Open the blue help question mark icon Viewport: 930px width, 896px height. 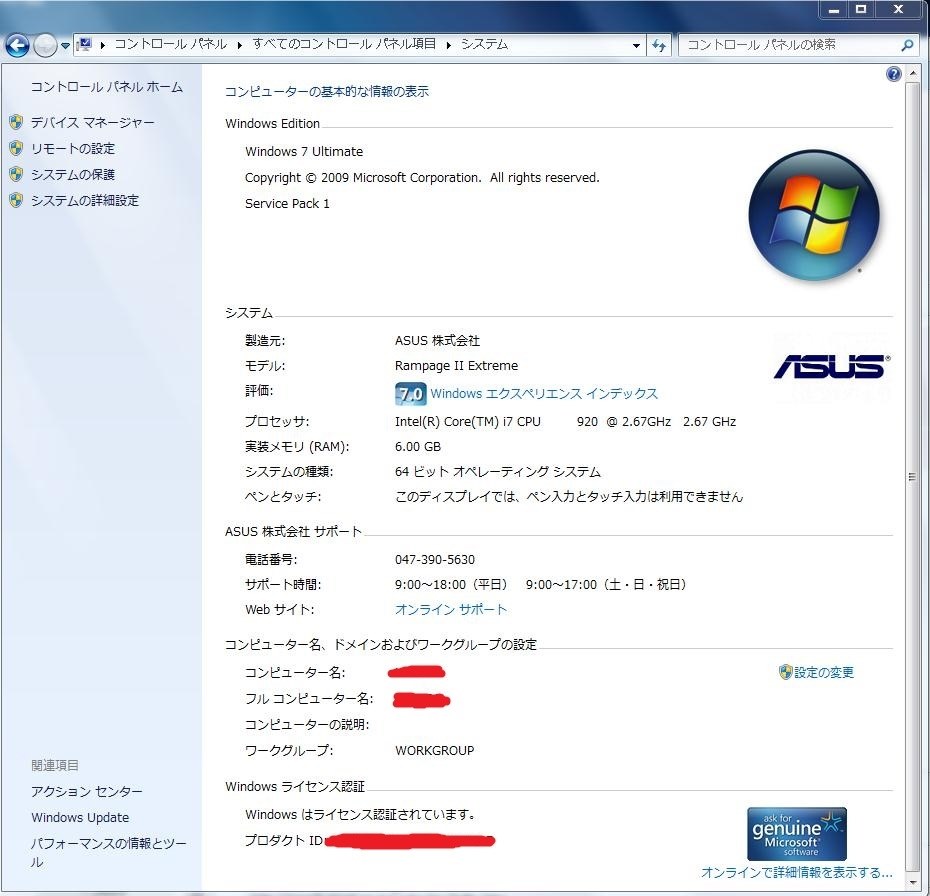pos(894,74)
